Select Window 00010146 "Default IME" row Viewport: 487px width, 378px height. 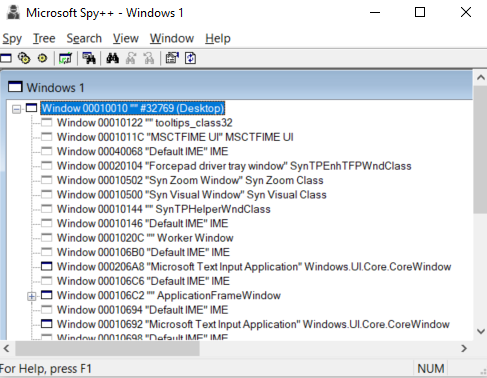[142, 223]
